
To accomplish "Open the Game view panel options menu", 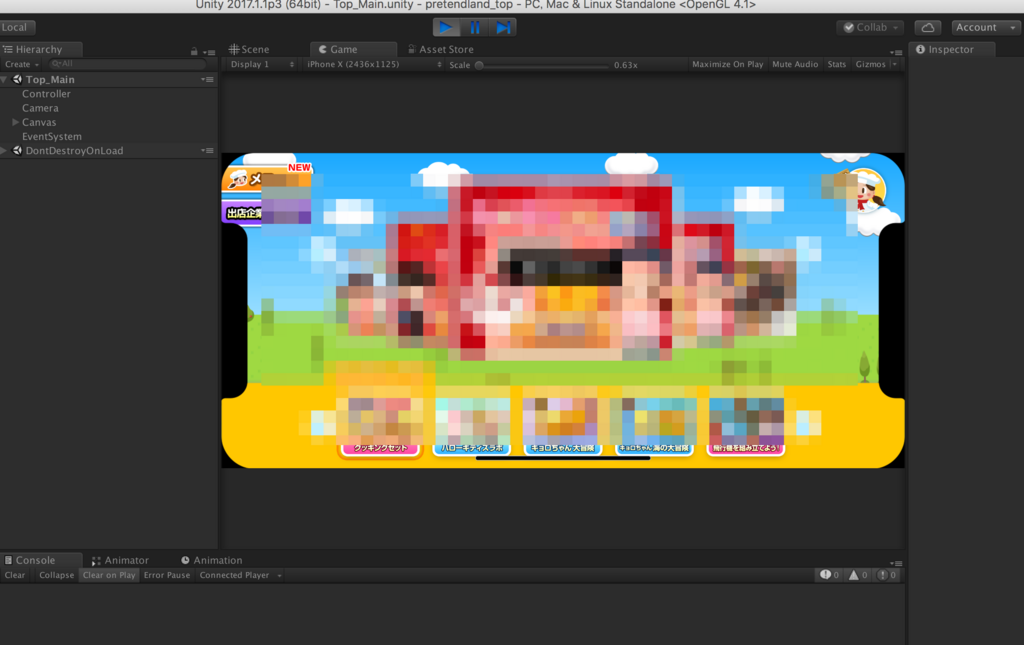I will tap(896, 52).
